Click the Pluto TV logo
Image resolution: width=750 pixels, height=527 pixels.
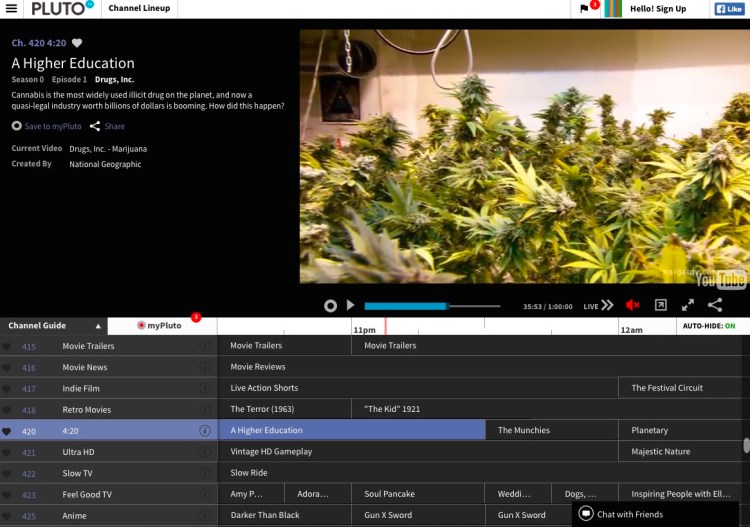coord(63,8)
